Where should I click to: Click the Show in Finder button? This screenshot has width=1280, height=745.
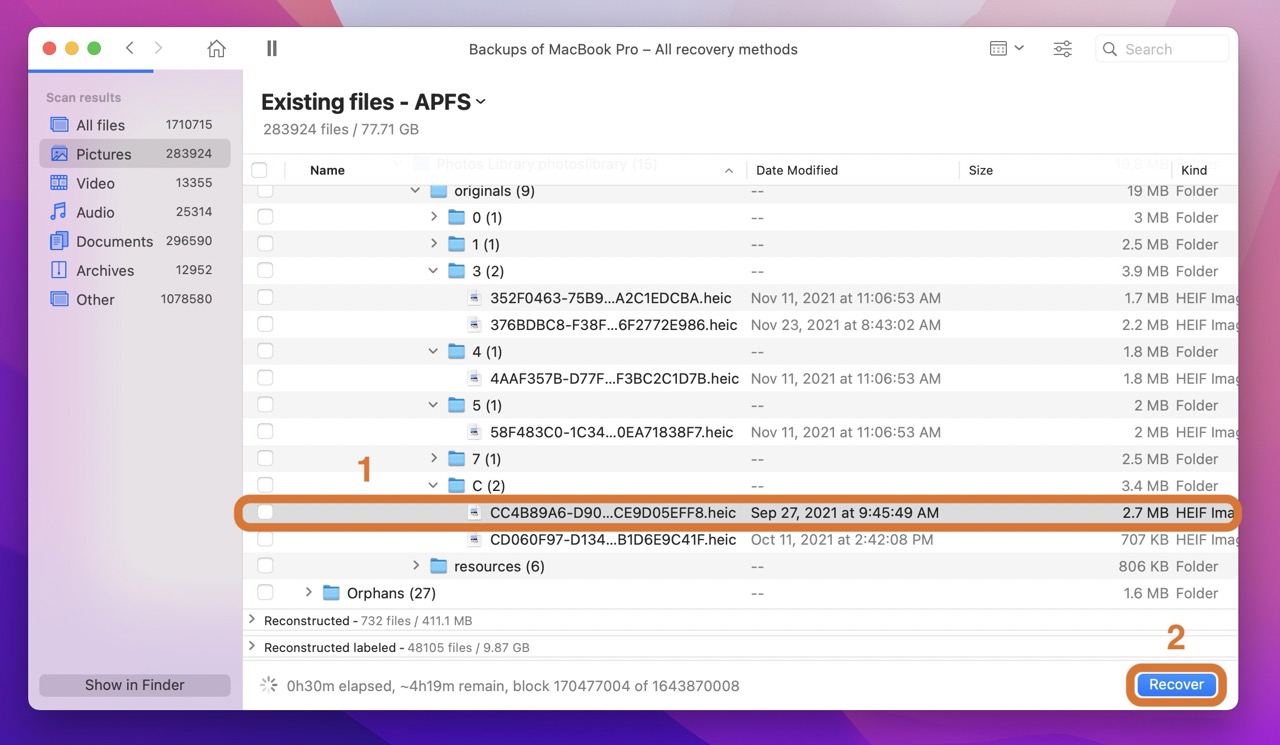coord(134,685)
